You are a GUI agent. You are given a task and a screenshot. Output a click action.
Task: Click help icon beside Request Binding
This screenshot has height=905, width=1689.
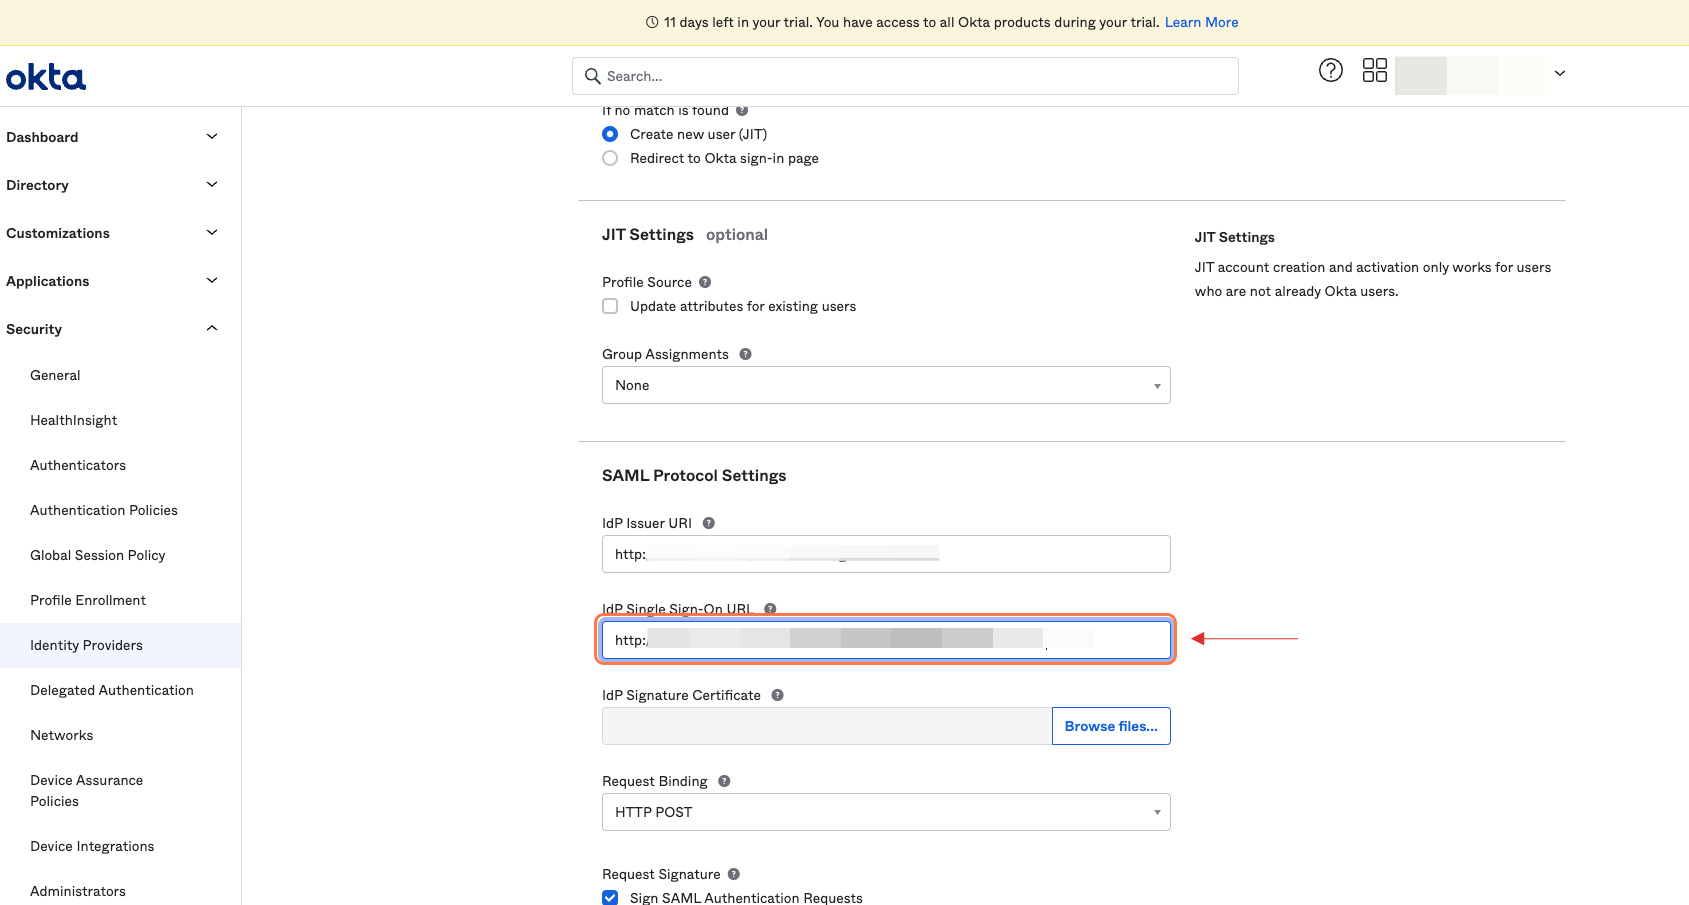(724, 781)
